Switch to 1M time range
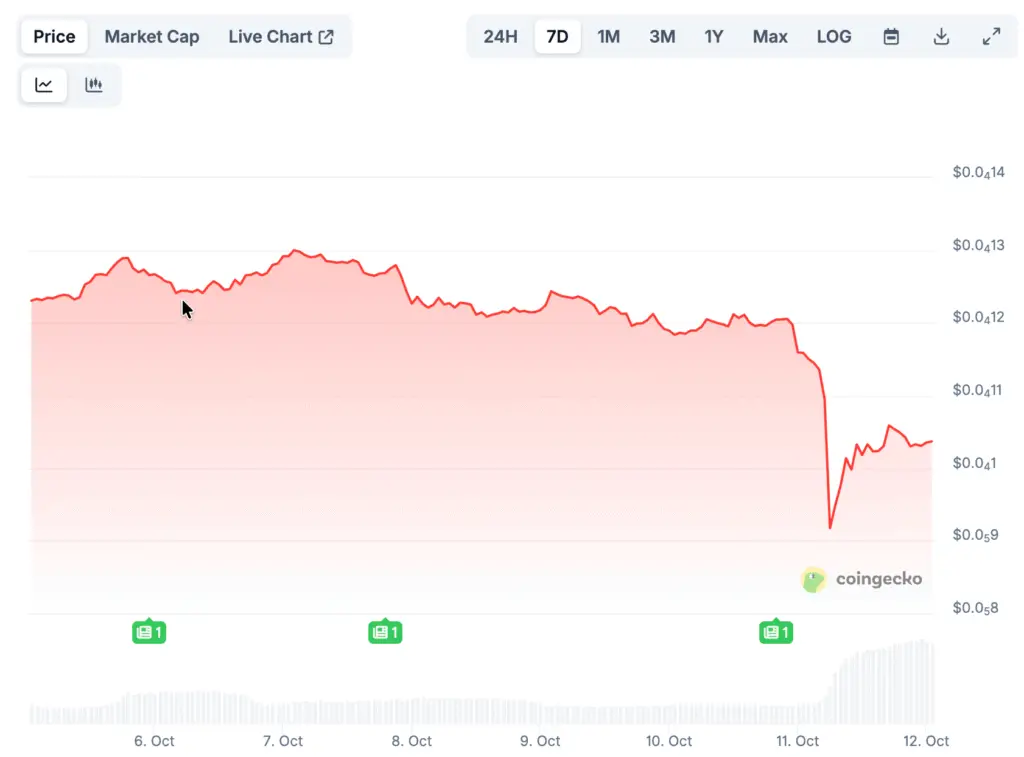Image resolution: width=1024 pixels, height=757 pixels. pos(608,37)
